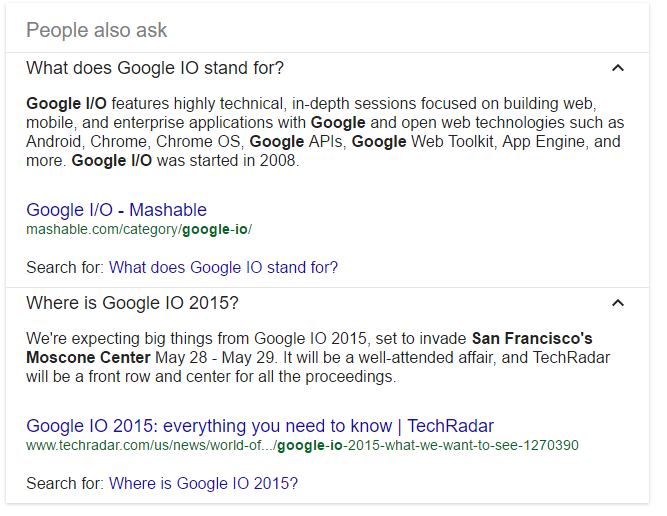Screen dimensions: 667x516
Task: Open the "Google I/O - Mashable" result link
Action: click(x=117, y=210)
